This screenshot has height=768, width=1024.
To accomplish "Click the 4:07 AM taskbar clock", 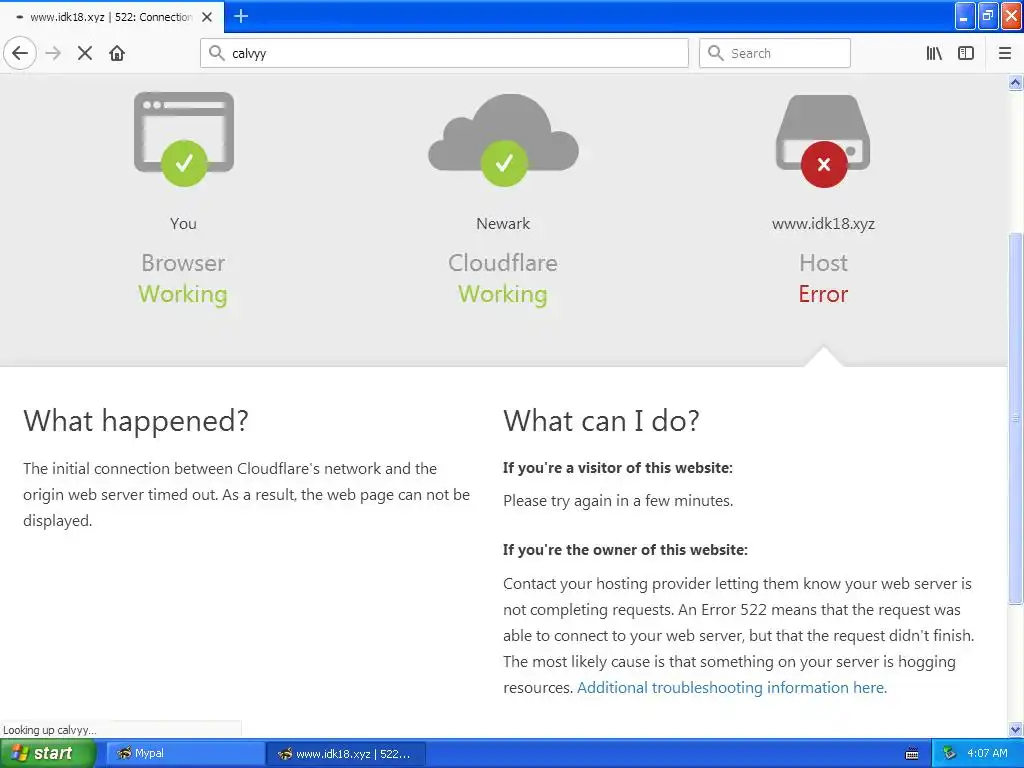I will (987, 754).
